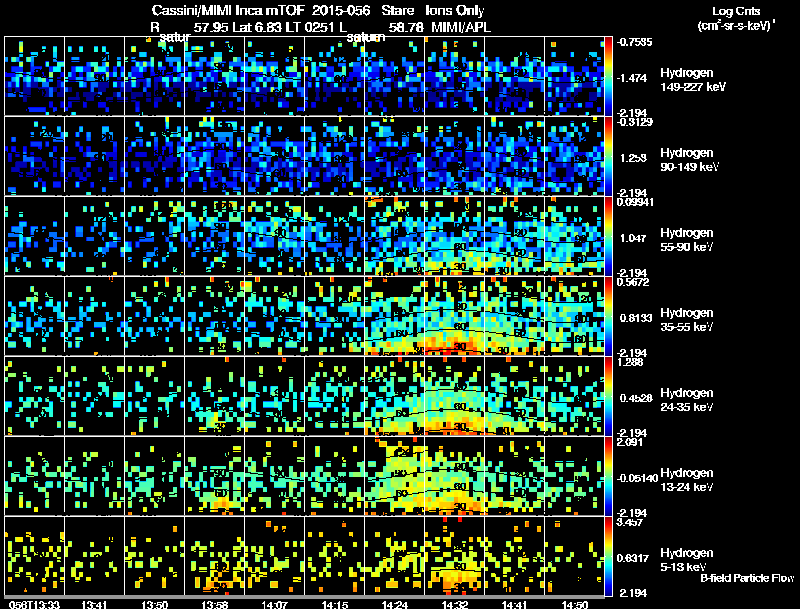Select the 14:32 time axis label
This screenshot has height=609, width=800.
(x=455, y=604)
